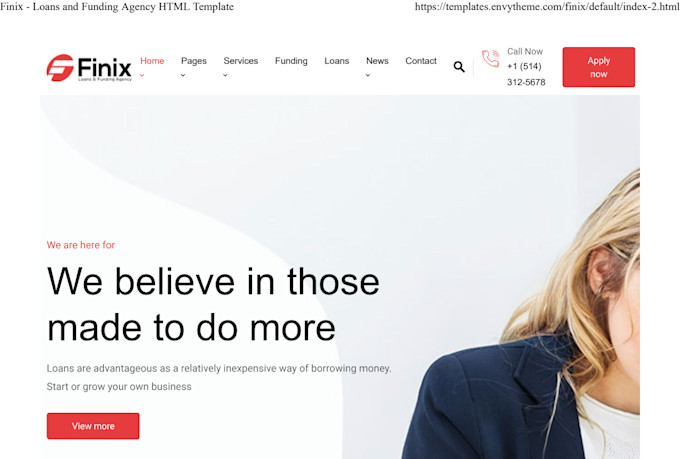Expand the Services dropdown arrow

point(225,75)
